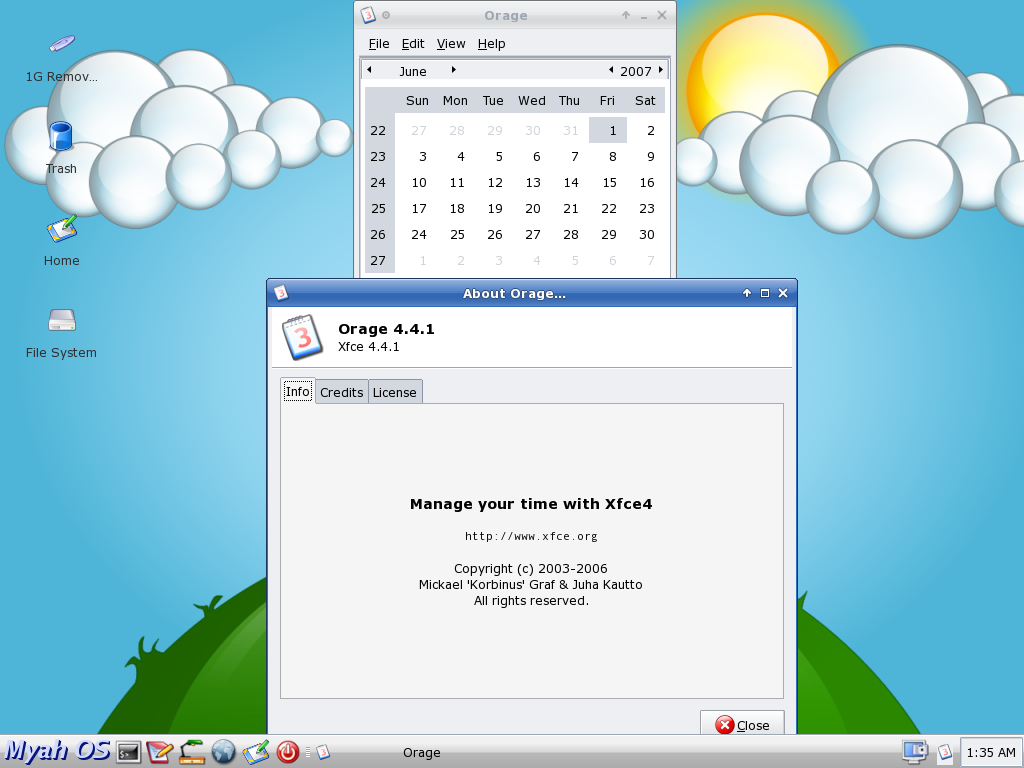The width and height of the screenshot is (1024, 768).
Task: Go to previous month arrow in calendar
Action: click(370, 70)
